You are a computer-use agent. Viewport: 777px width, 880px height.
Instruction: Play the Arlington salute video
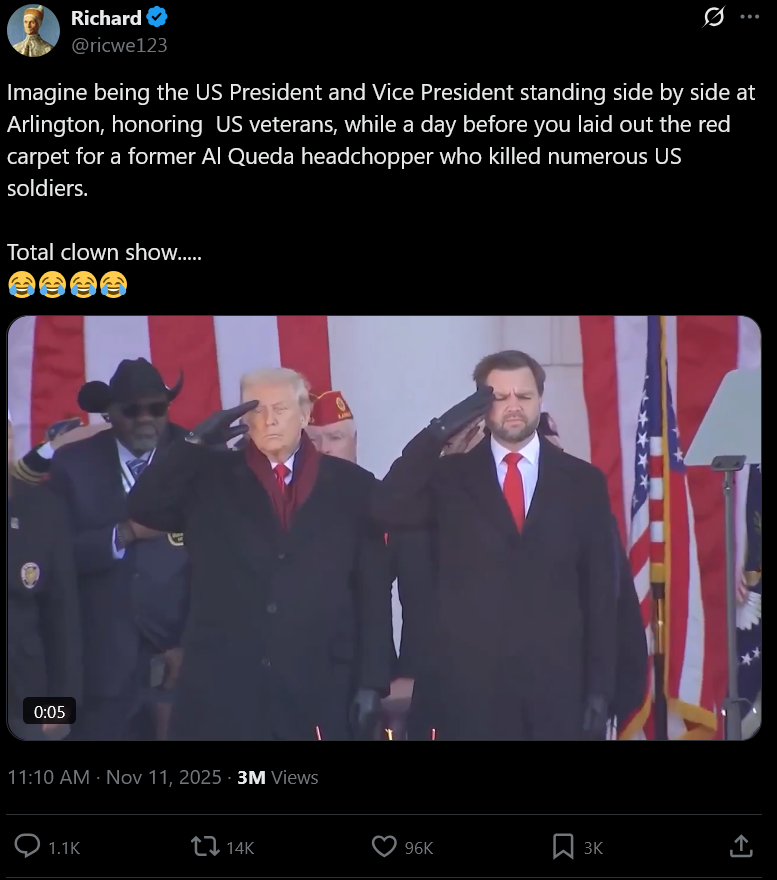(384, 528)
